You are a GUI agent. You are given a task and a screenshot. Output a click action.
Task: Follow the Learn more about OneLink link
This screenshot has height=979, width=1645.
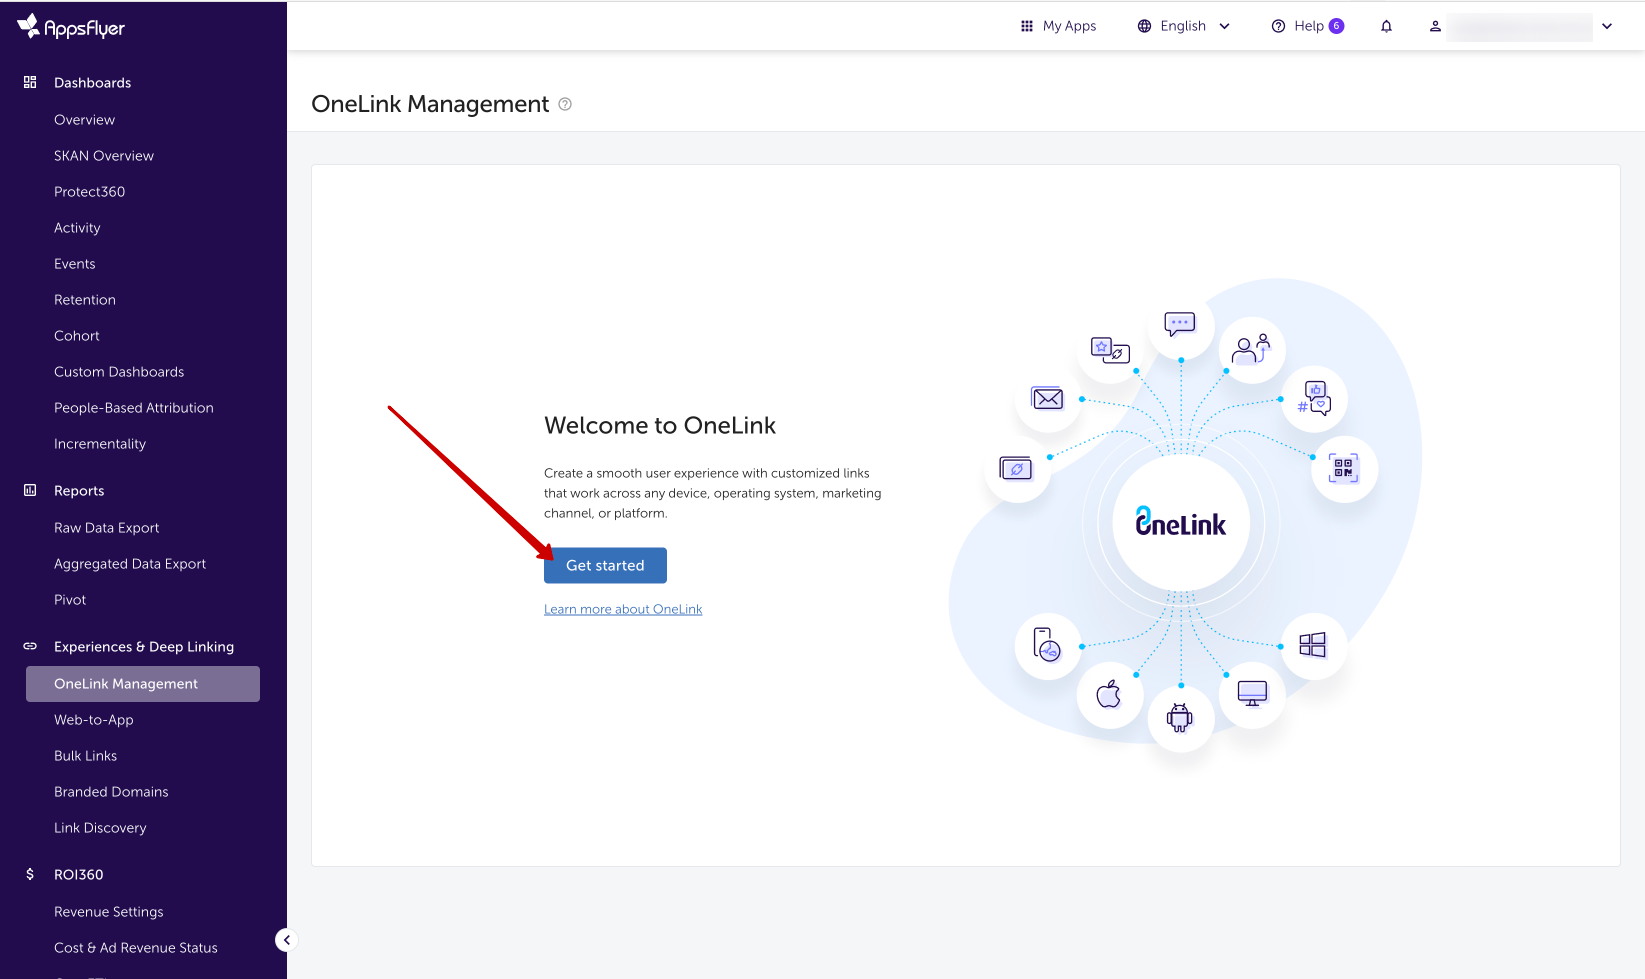click(x=623, y=609)
